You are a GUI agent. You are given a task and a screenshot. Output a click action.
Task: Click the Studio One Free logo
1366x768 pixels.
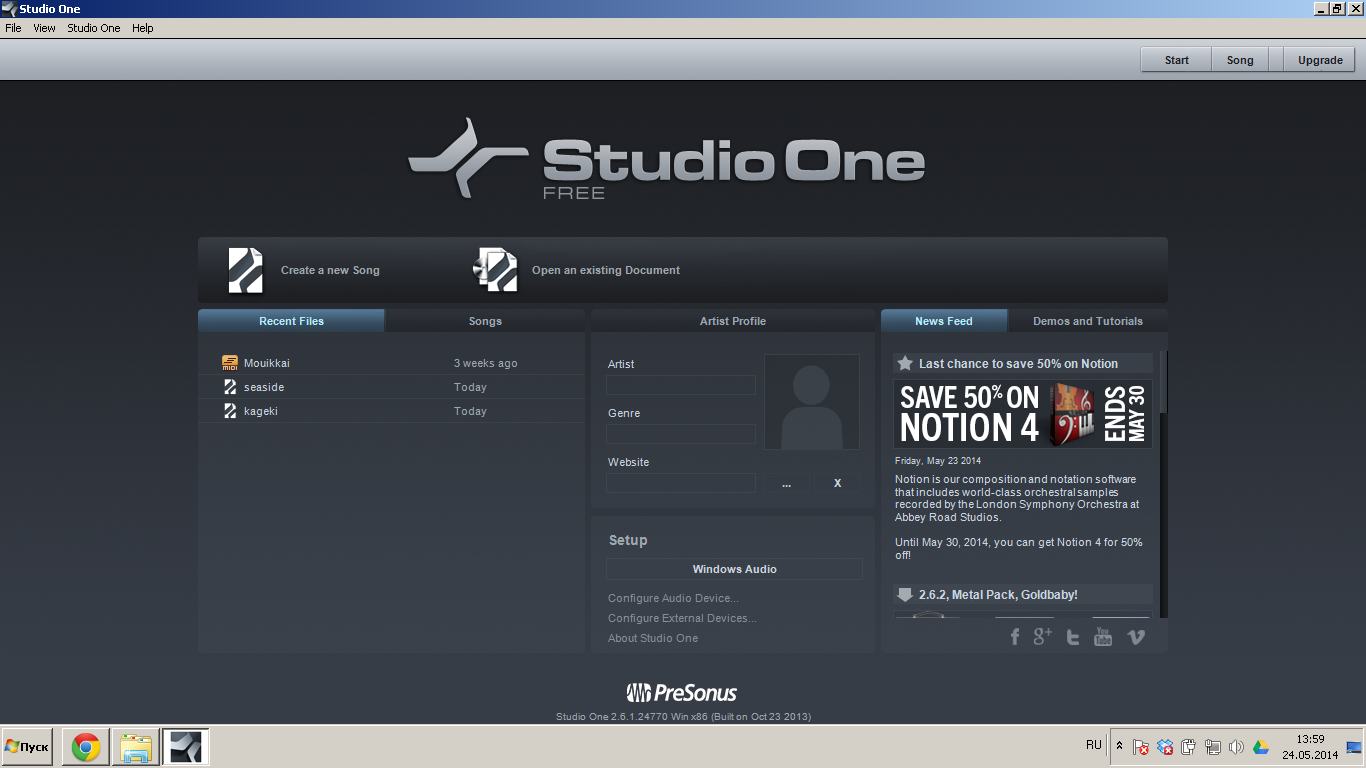tap(667, 160)
